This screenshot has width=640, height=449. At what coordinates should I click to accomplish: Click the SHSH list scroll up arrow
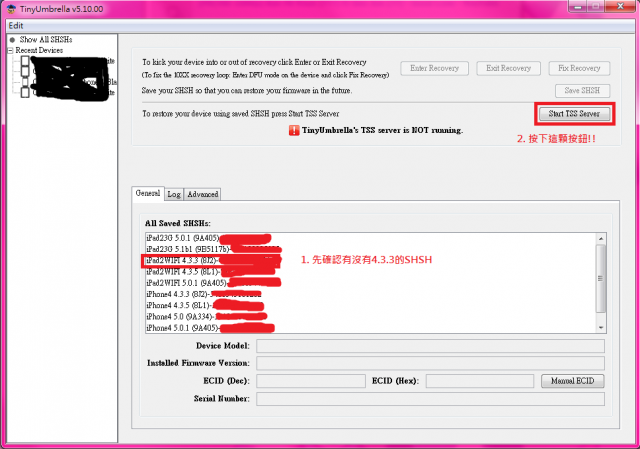tap(601, 239)
